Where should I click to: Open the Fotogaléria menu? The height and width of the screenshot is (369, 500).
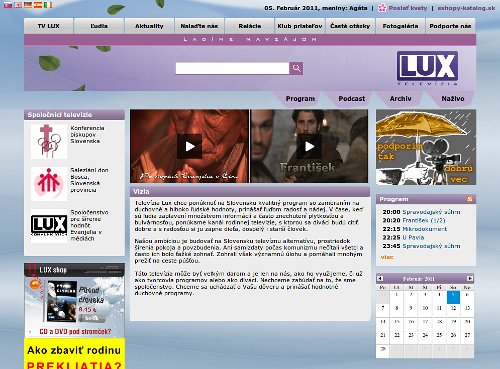pos(400,26)
